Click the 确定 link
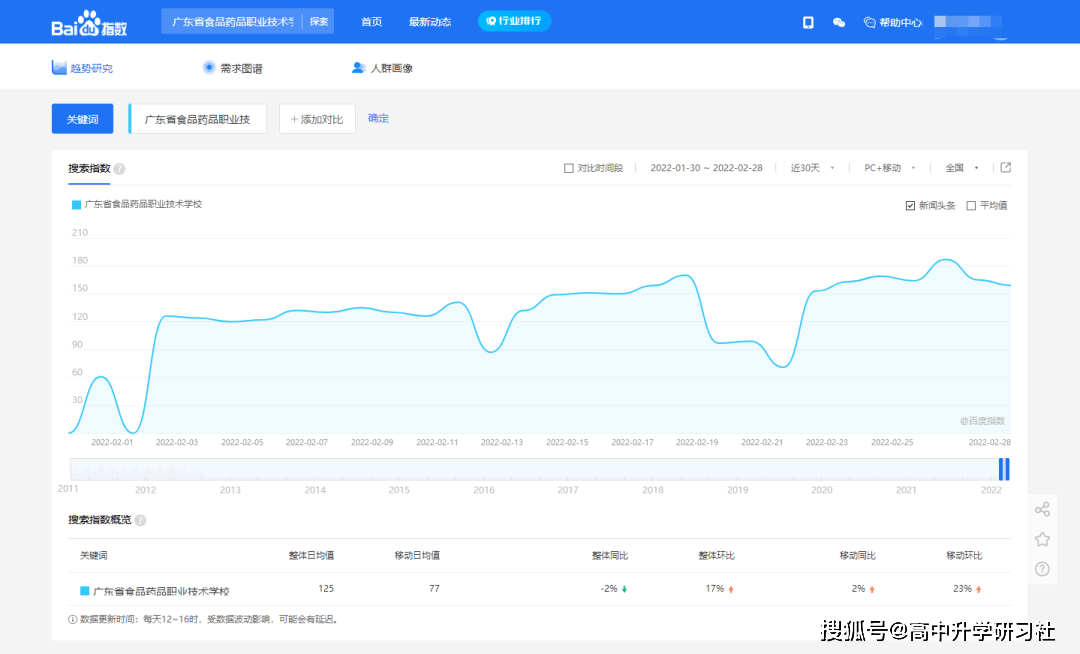Screen dimensions: 1080x654 point(378,118)
